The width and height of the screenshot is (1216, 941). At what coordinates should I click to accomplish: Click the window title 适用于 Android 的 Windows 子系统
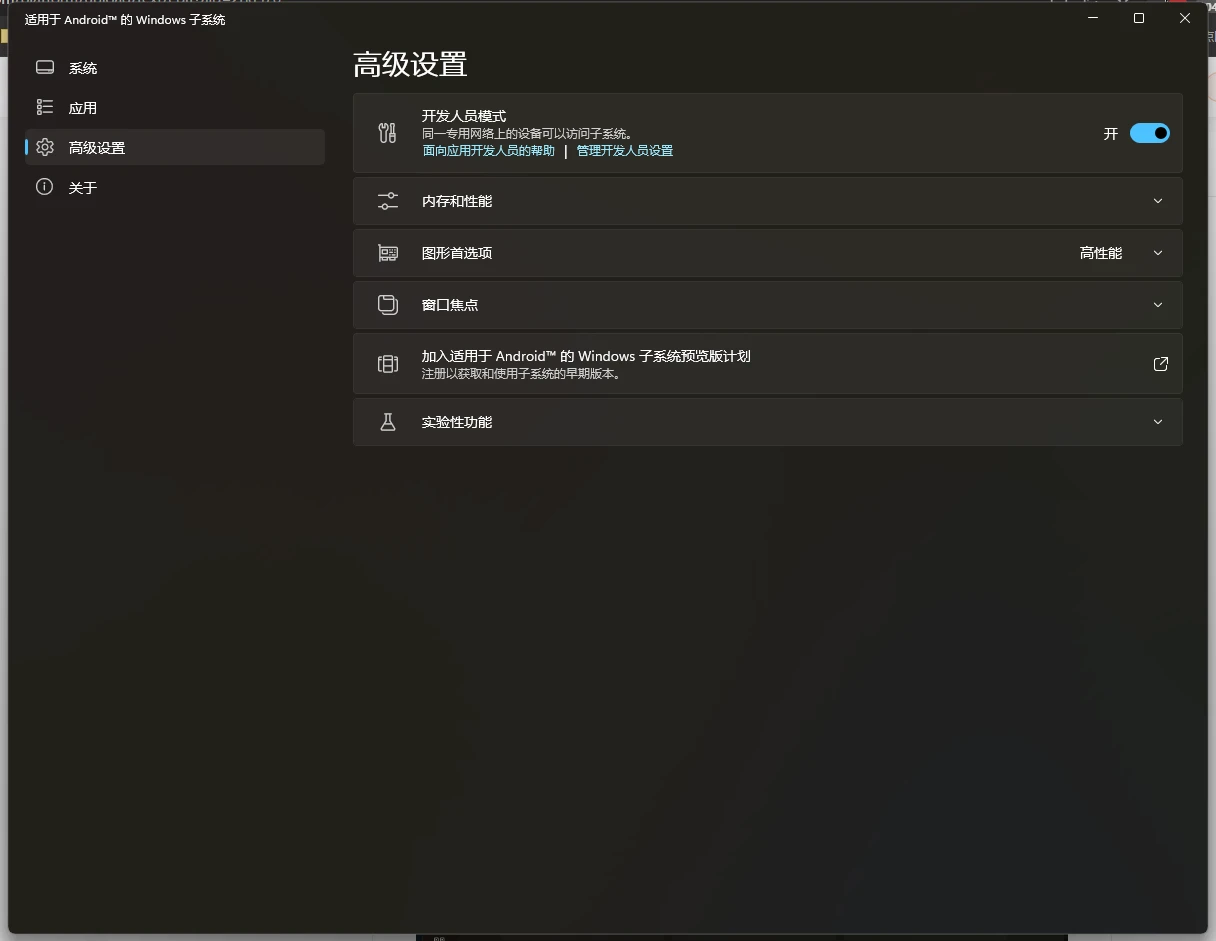tap(125, 20)
